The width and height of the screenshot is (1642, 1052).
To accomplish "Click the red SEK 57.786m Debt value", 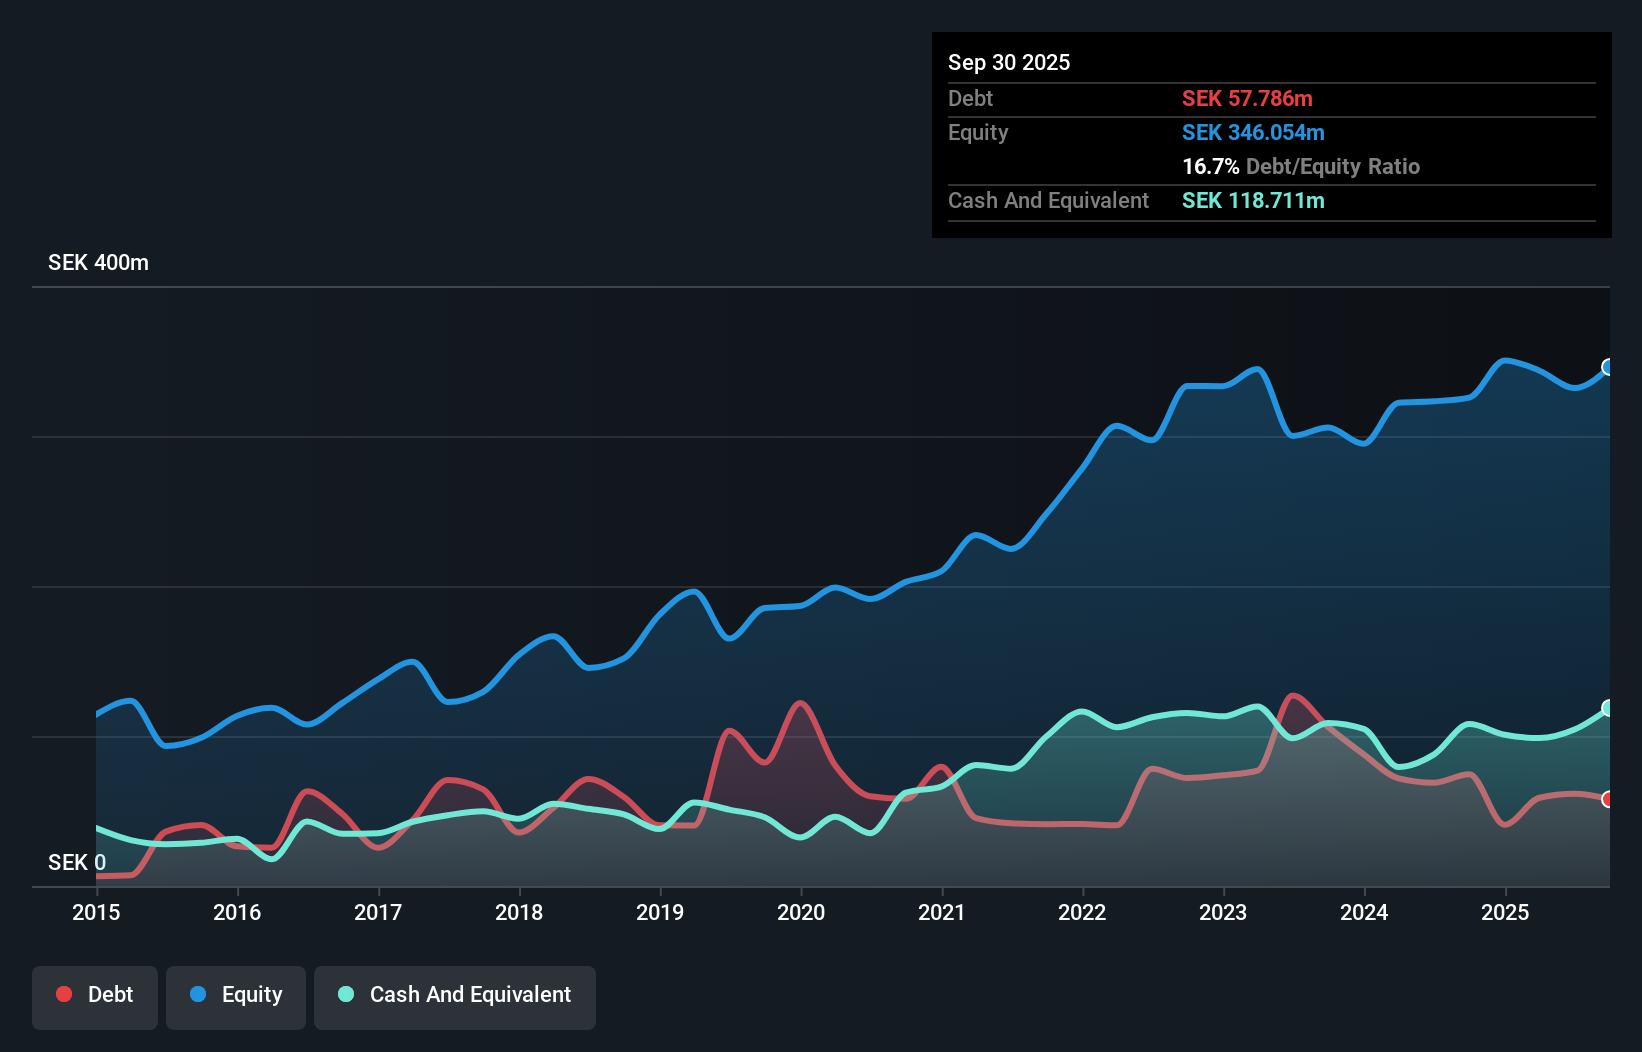I will (x=1248, y=98).
